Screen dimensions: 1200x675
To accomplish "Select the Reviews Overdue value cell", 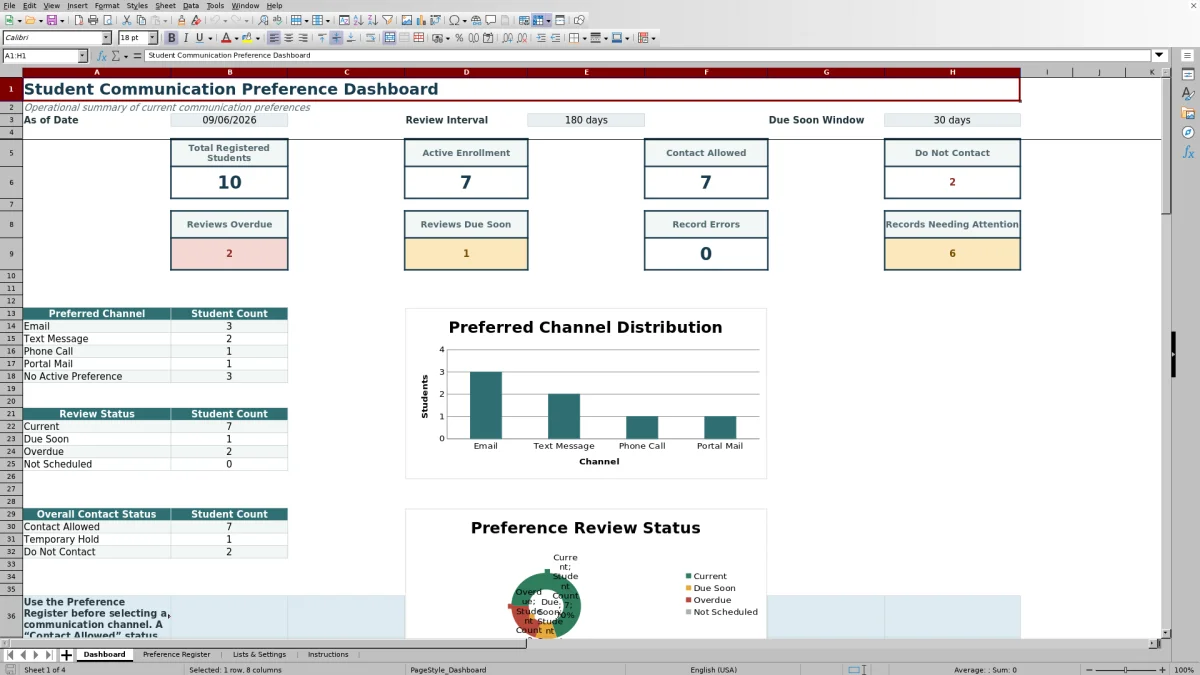I will click(x=229, y=254).
